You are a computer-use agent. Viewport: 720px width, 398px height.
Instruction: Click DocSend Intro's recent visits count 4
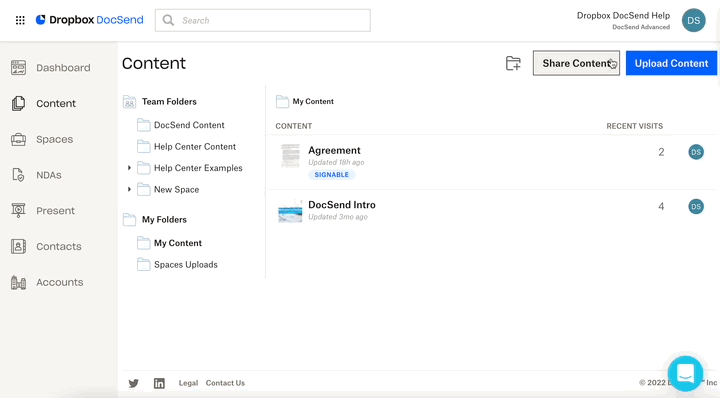pyautogui.click(x=661, y=207)
